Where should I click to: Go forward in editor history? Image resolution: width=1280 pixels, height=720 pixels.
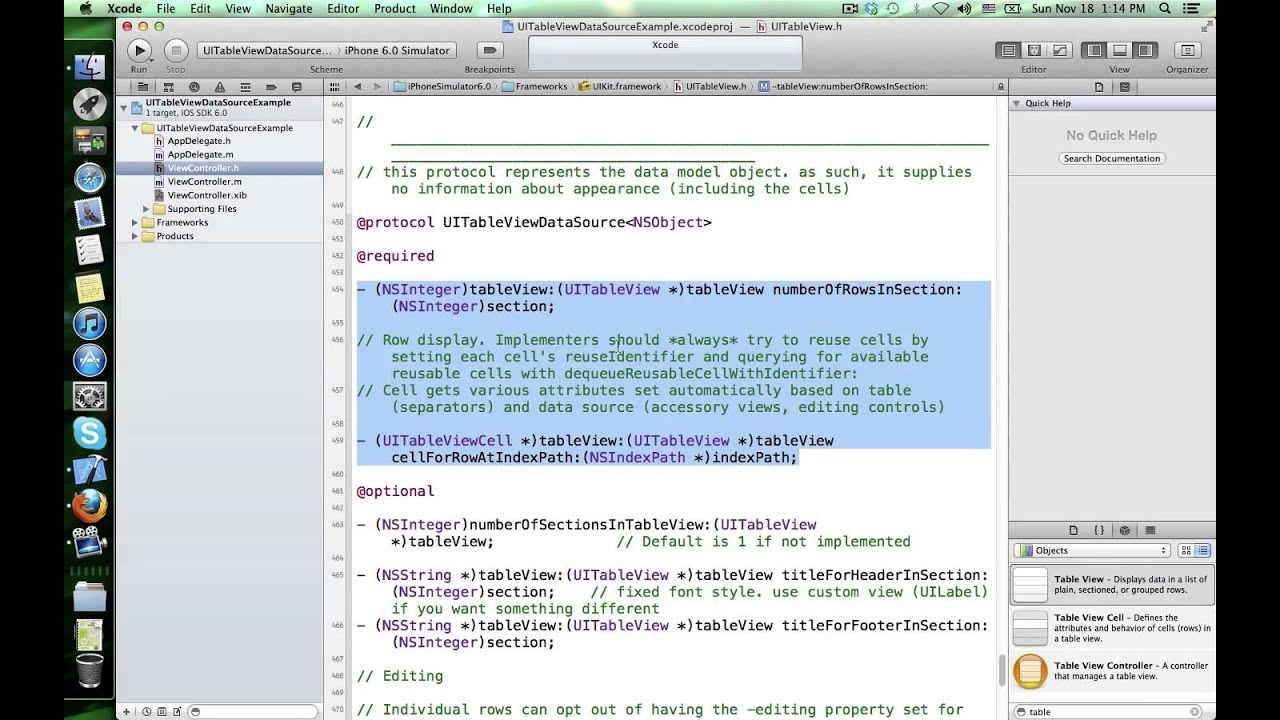pos(378,87)
